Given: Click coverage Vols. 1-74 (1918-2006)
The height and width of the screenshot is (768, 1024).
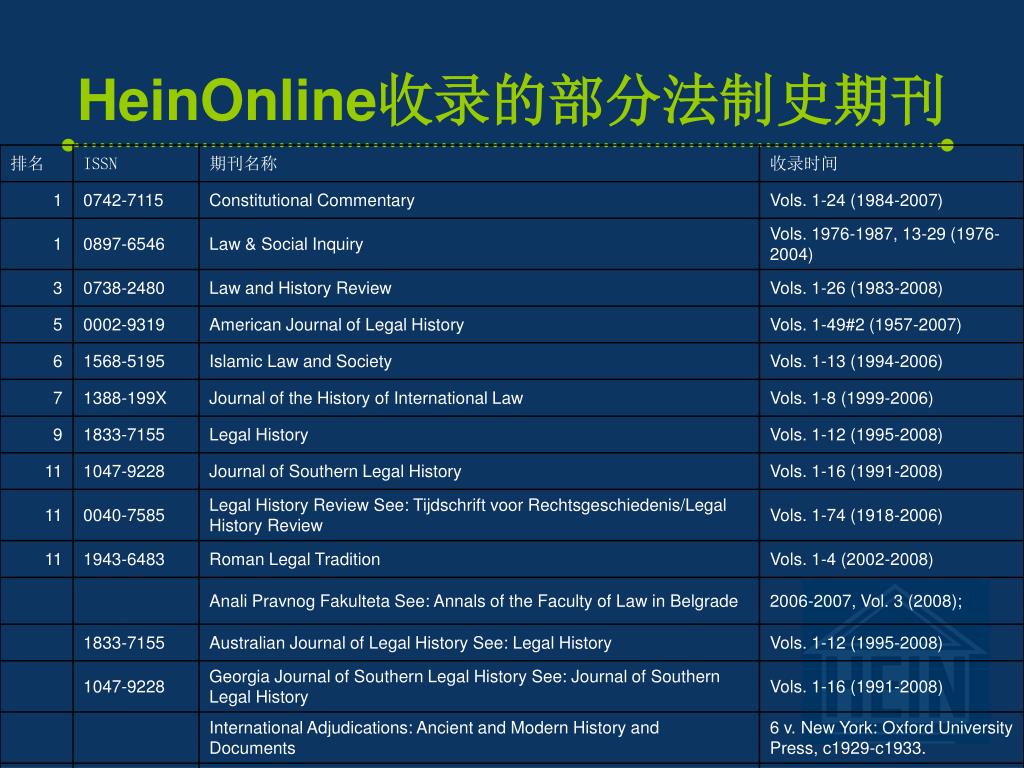Looking at the screenshot, I should pyautogui.click(x=856, y=515).
